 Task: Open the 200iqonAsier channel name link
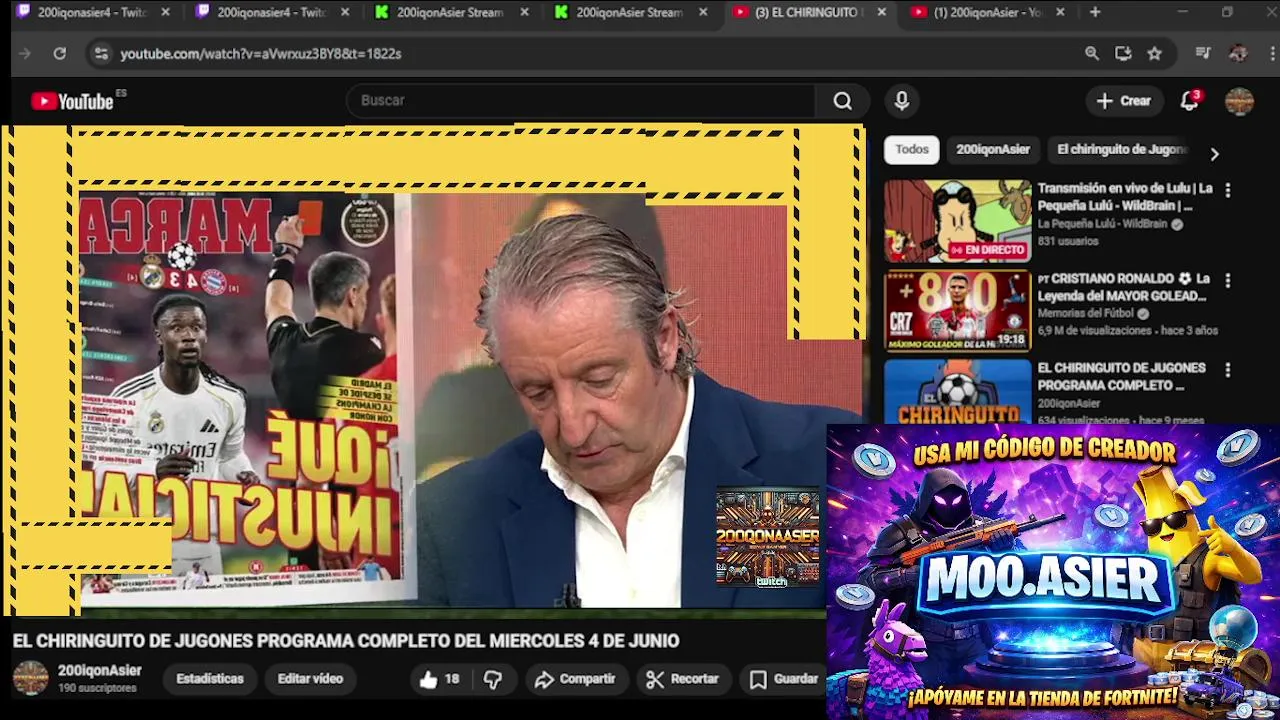point(100,671)
